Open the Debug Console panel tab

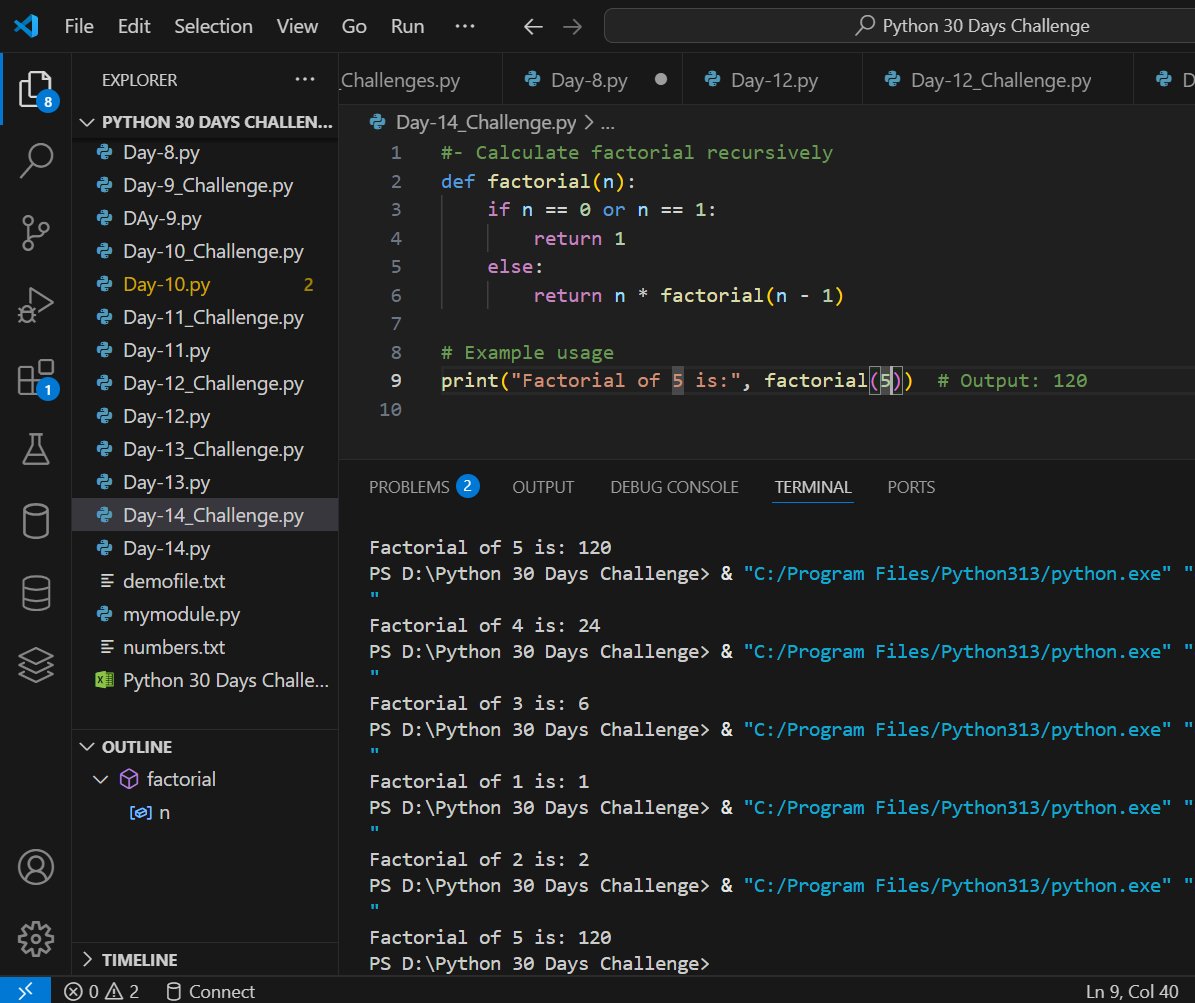[674, 487]
